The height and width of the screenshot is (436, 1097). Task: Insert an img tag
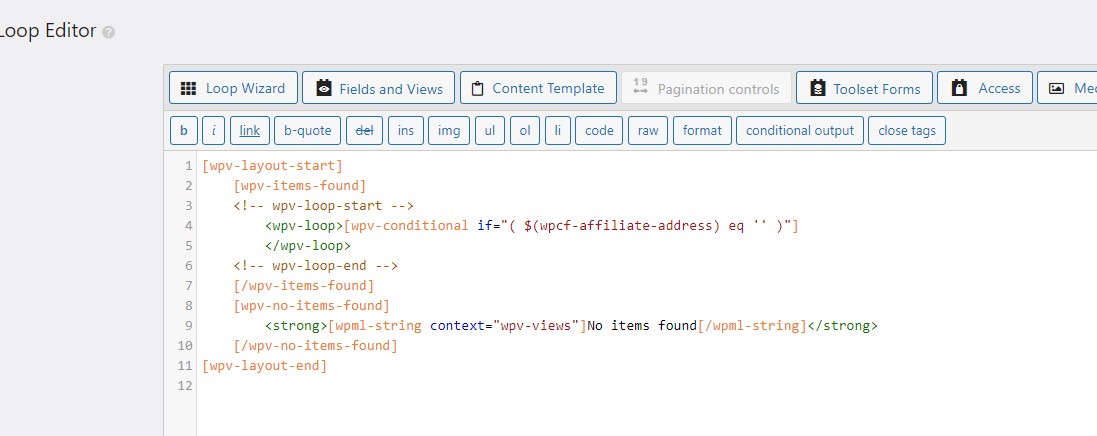(x=449, y=130)
